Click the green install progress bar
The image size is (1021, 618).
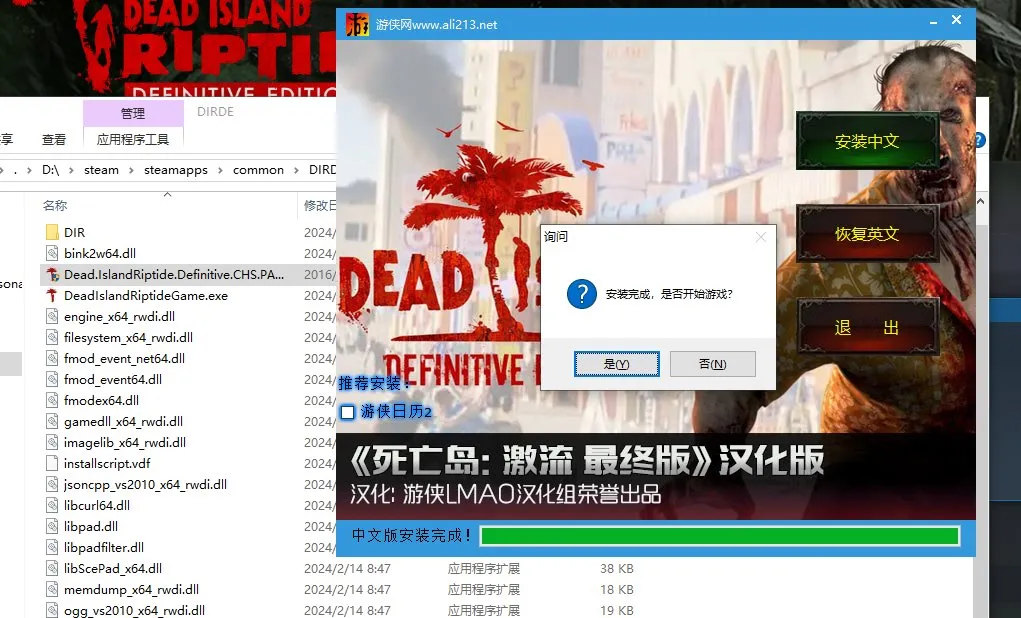click(x=720, y=536)
